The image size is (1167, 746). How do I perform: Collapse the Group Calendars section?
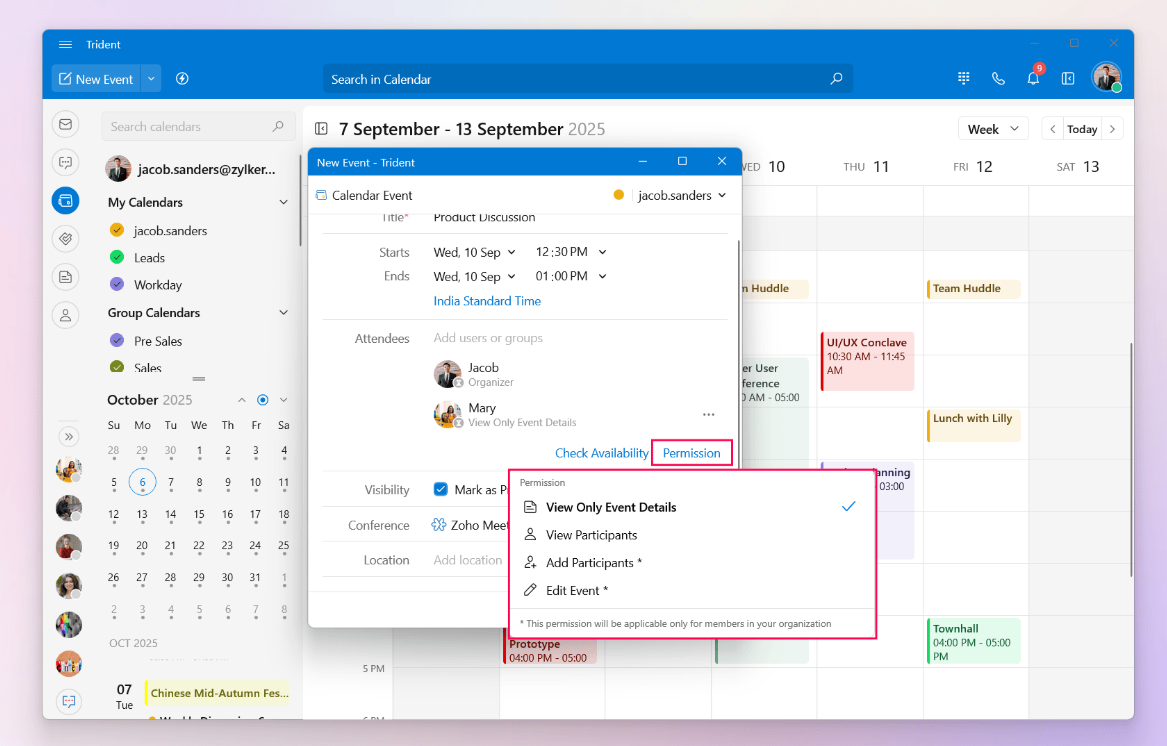tap(284, 313)
